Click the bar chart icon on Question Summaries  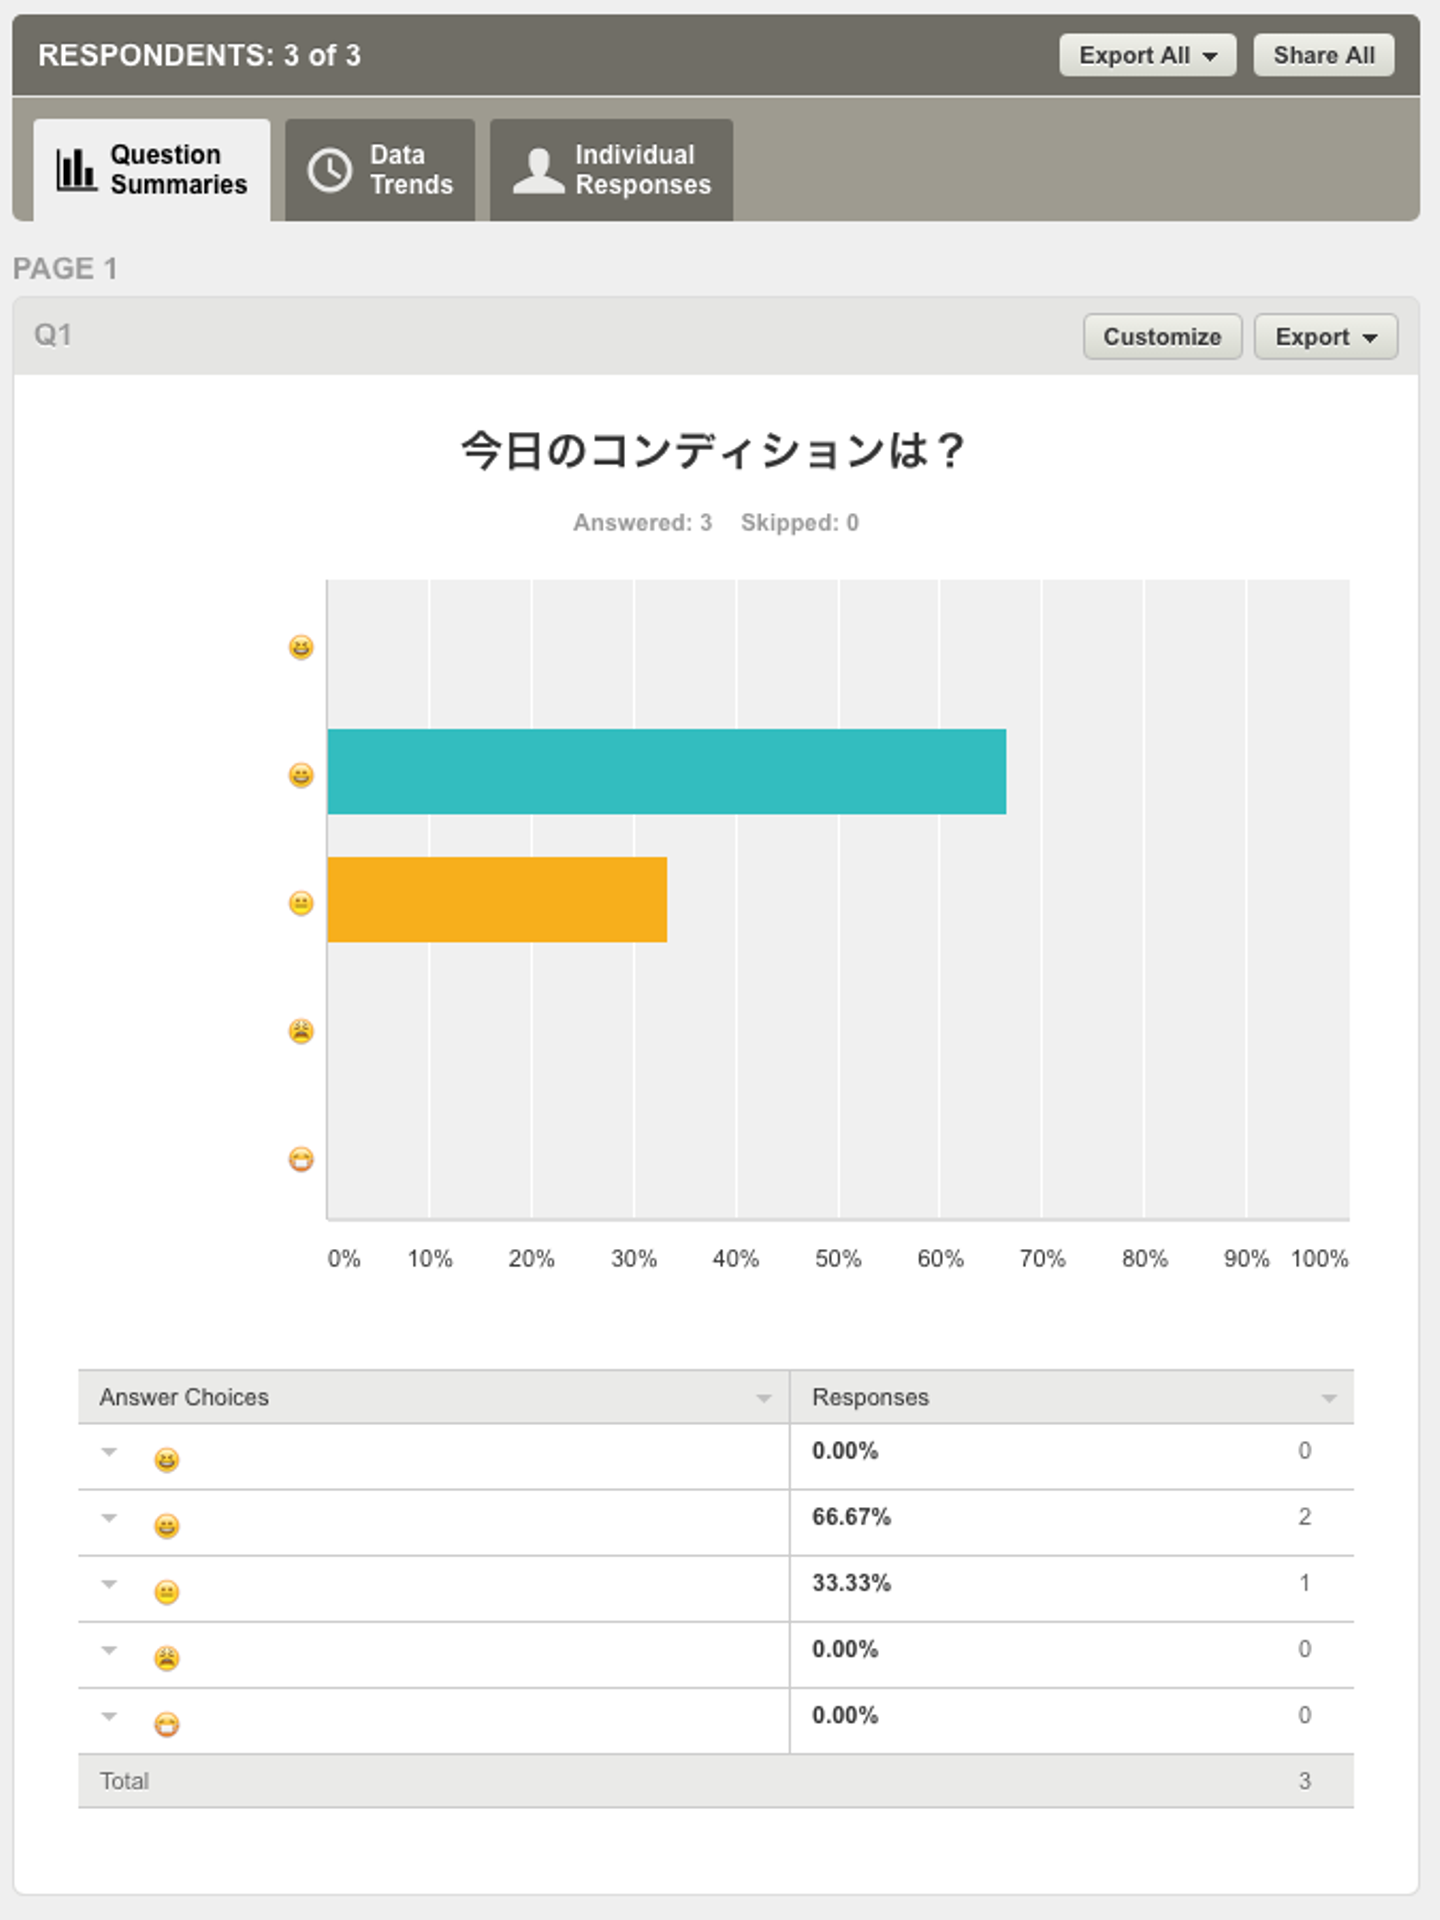pos(76,170)
